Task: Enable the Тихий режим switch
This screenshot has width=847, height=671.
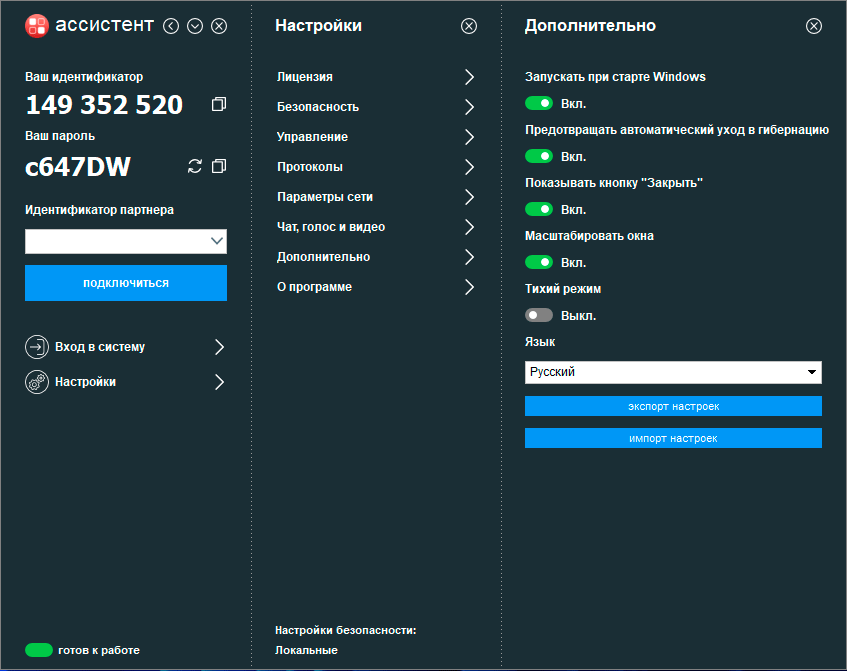Action: (x=539, y=316)
